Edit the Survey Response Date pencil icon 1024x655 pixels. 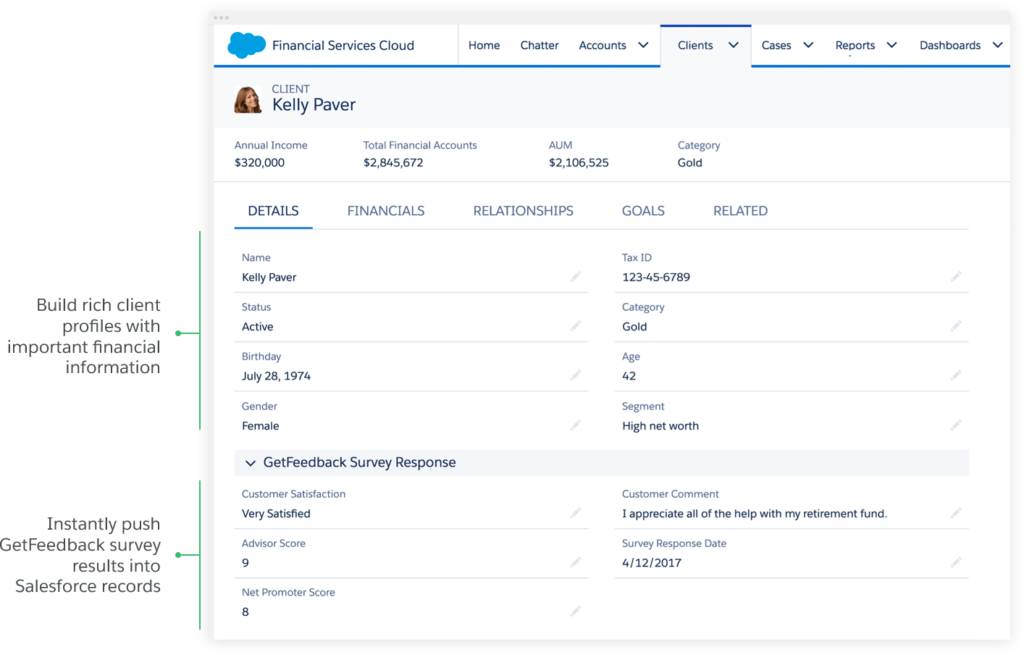tap(955, 562)
